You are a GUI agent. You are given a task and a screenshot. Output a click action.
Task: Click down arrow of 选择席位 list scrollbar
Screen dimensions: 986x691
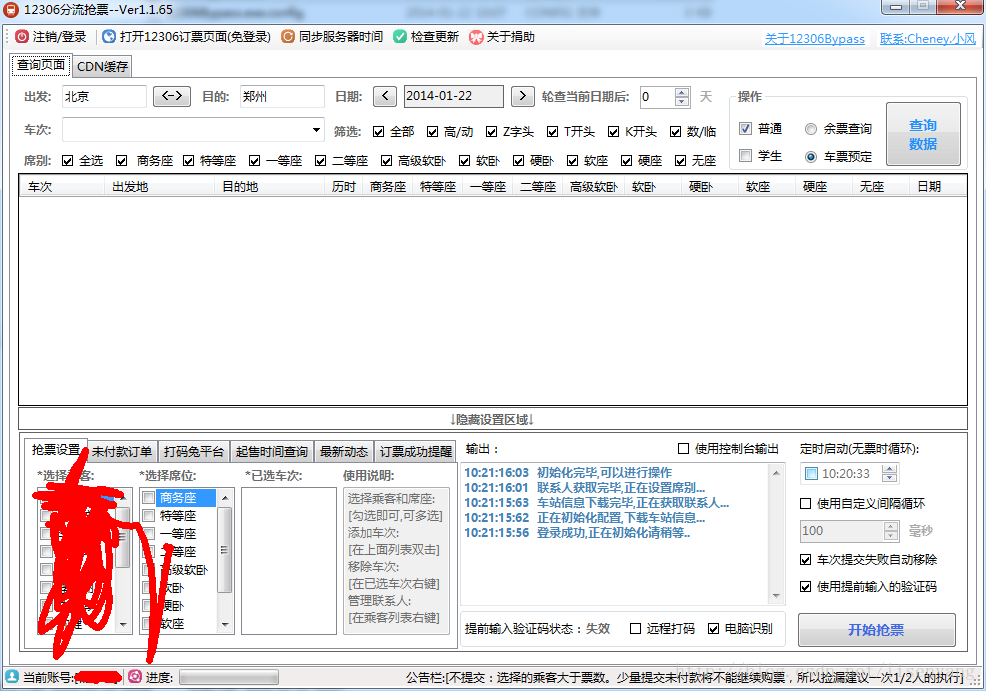click(x=225, y=624)
